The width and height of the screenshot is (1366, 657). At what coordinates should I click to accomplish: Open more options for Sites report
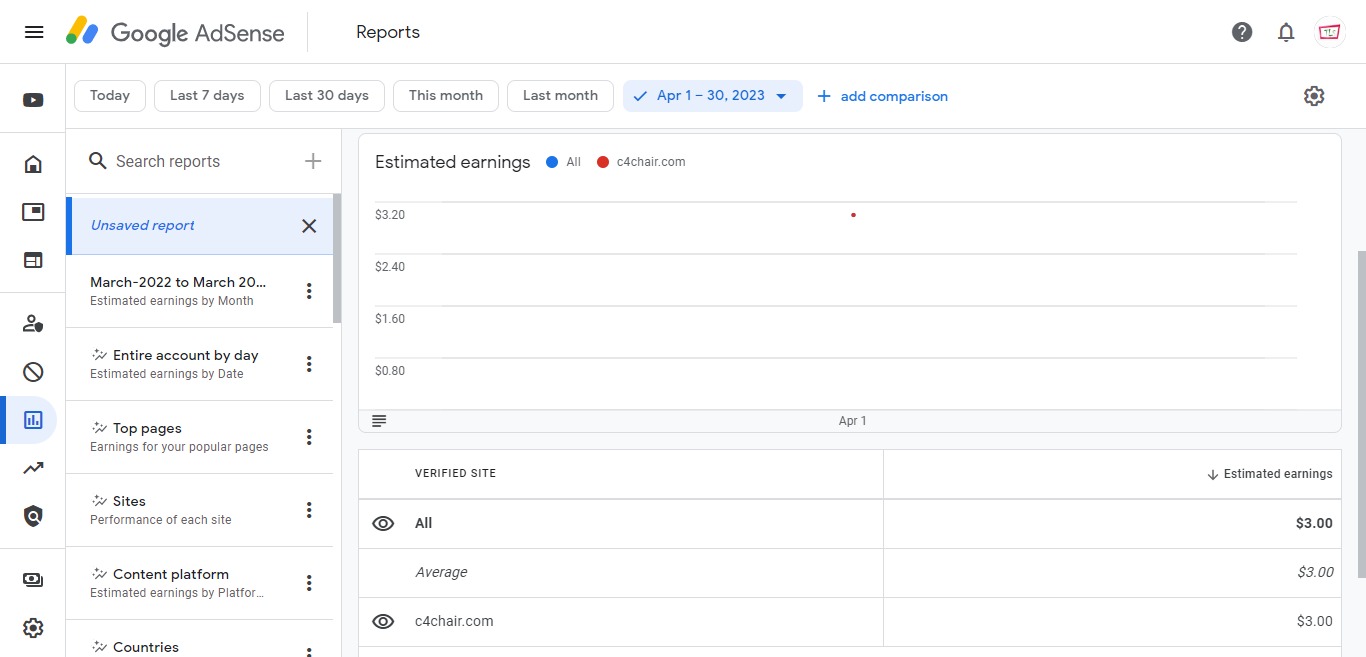[x=309, y=510]
